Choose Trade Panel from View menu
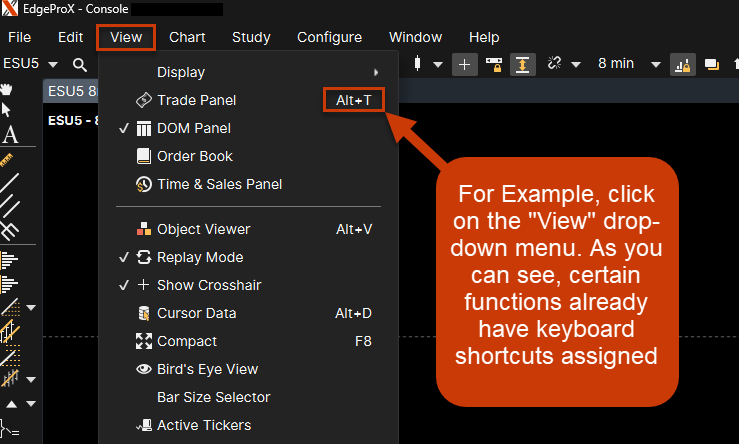Image resolution: width=739 pixels, height=444 pixels. [196, 100]
